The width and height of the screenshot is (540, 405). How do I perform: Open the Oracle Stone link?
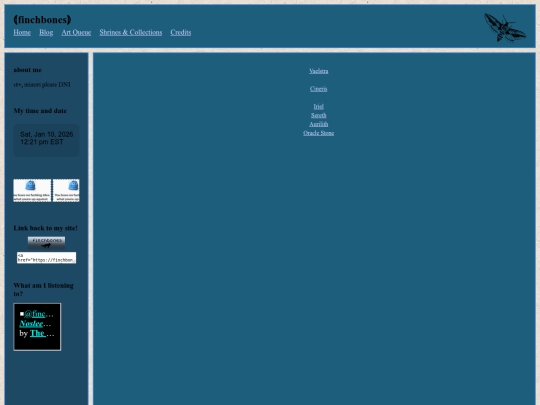coord(319,133)
